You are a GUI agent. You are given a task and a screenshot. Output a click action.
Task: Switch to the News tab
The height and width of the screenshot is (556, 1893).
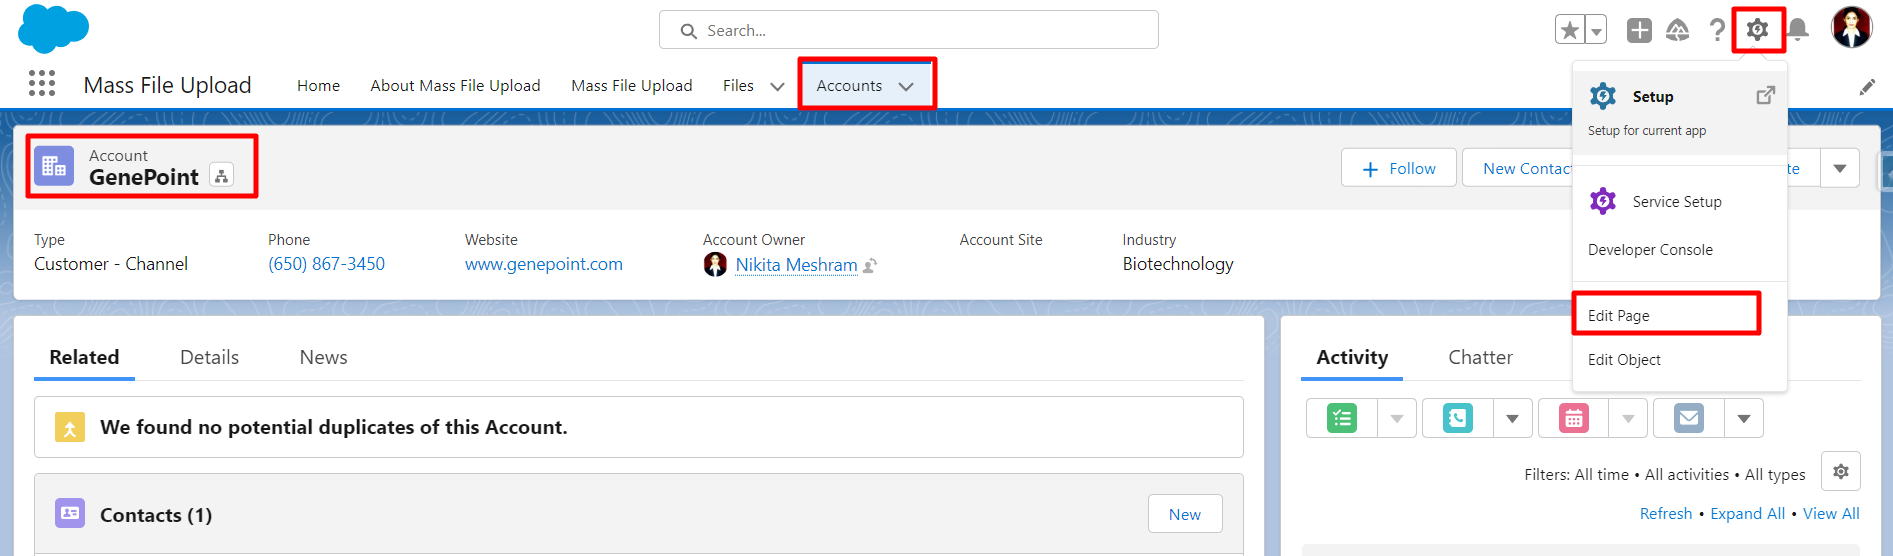tap(323, 357)
